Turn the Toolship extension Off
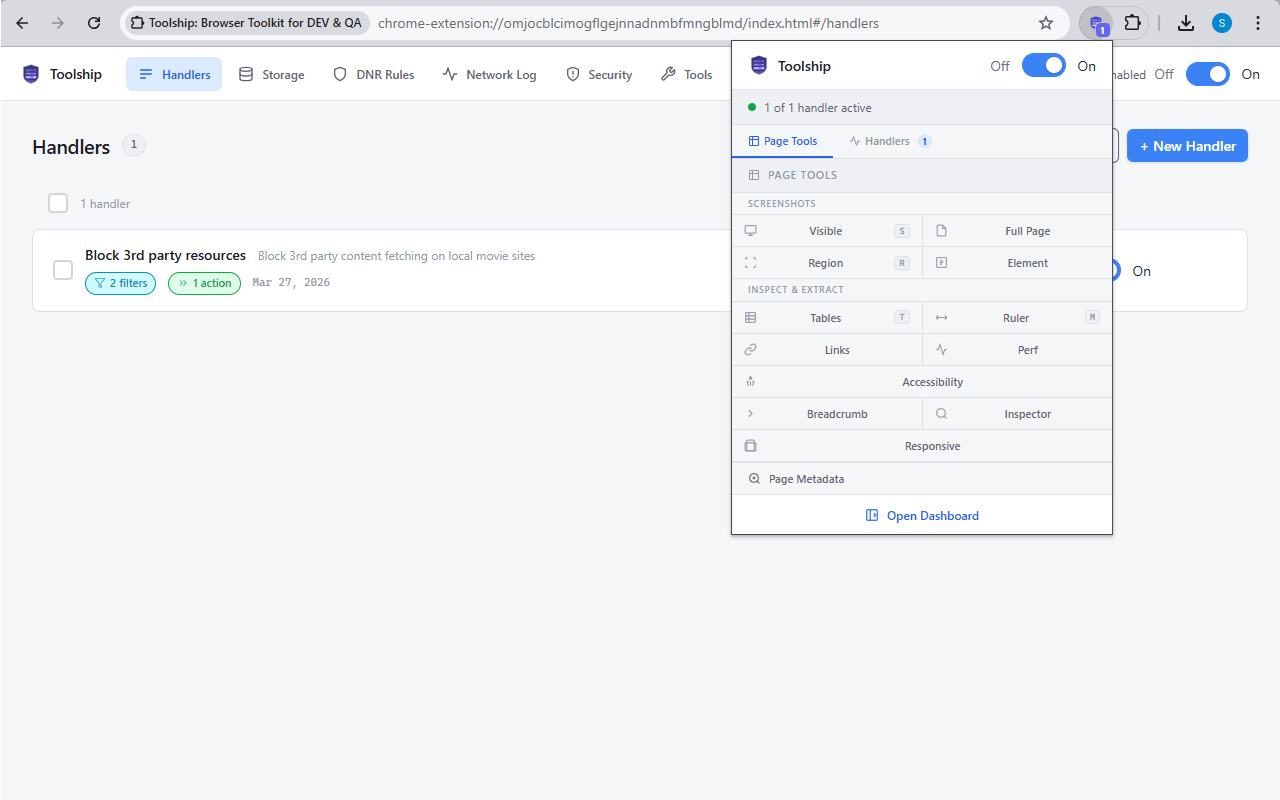This screenshot has height=800, width=1280. click(1043, 65)
